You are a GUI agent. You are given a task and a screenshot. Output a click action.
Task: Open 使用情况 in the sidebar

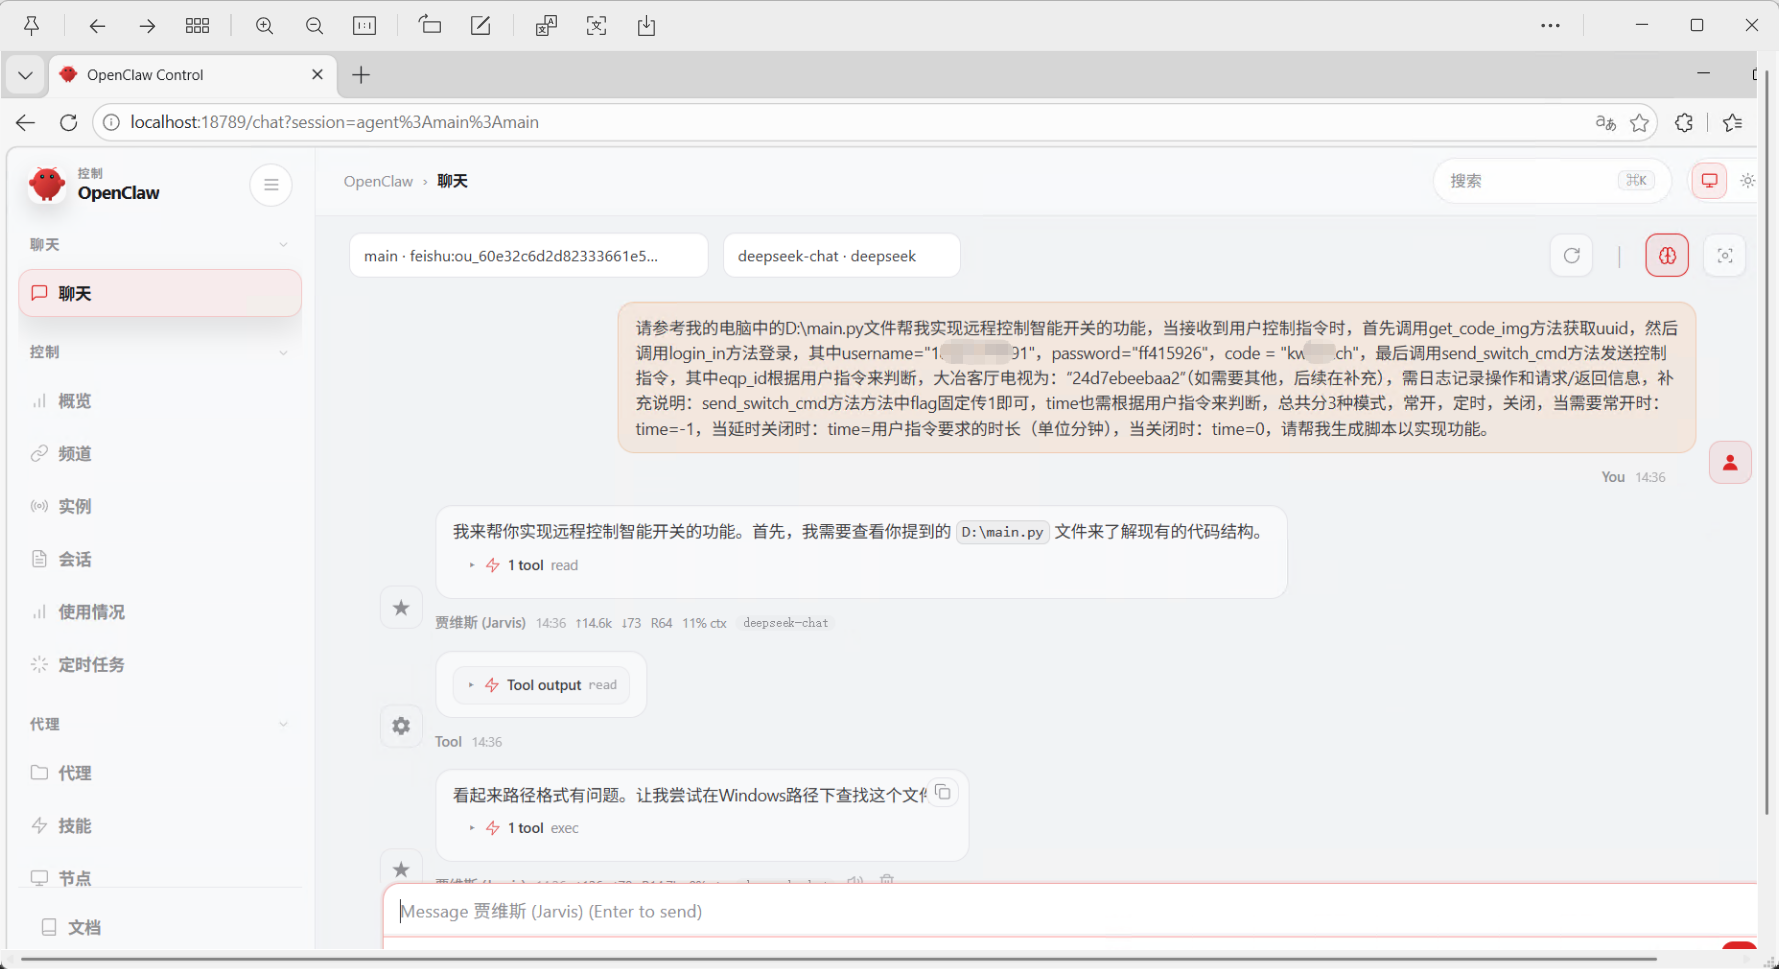(160, 612)
